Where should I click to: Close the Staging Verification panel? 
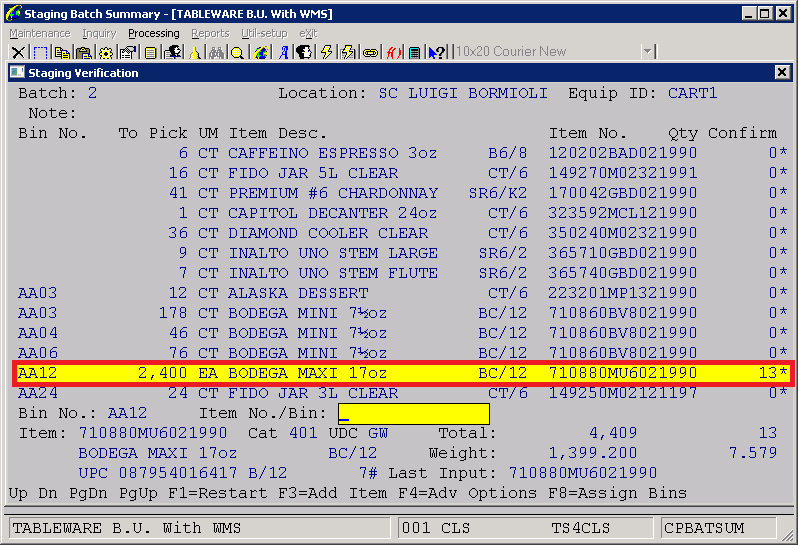click(782, 72)
